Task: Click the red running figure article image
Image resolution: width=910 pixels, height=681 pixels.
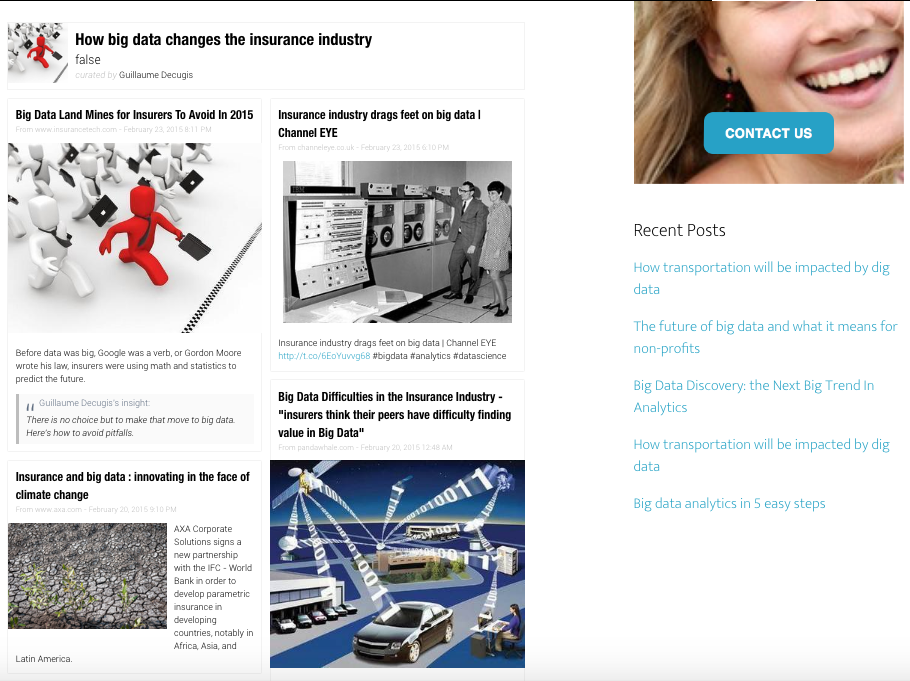Action: tap(135, 238)
